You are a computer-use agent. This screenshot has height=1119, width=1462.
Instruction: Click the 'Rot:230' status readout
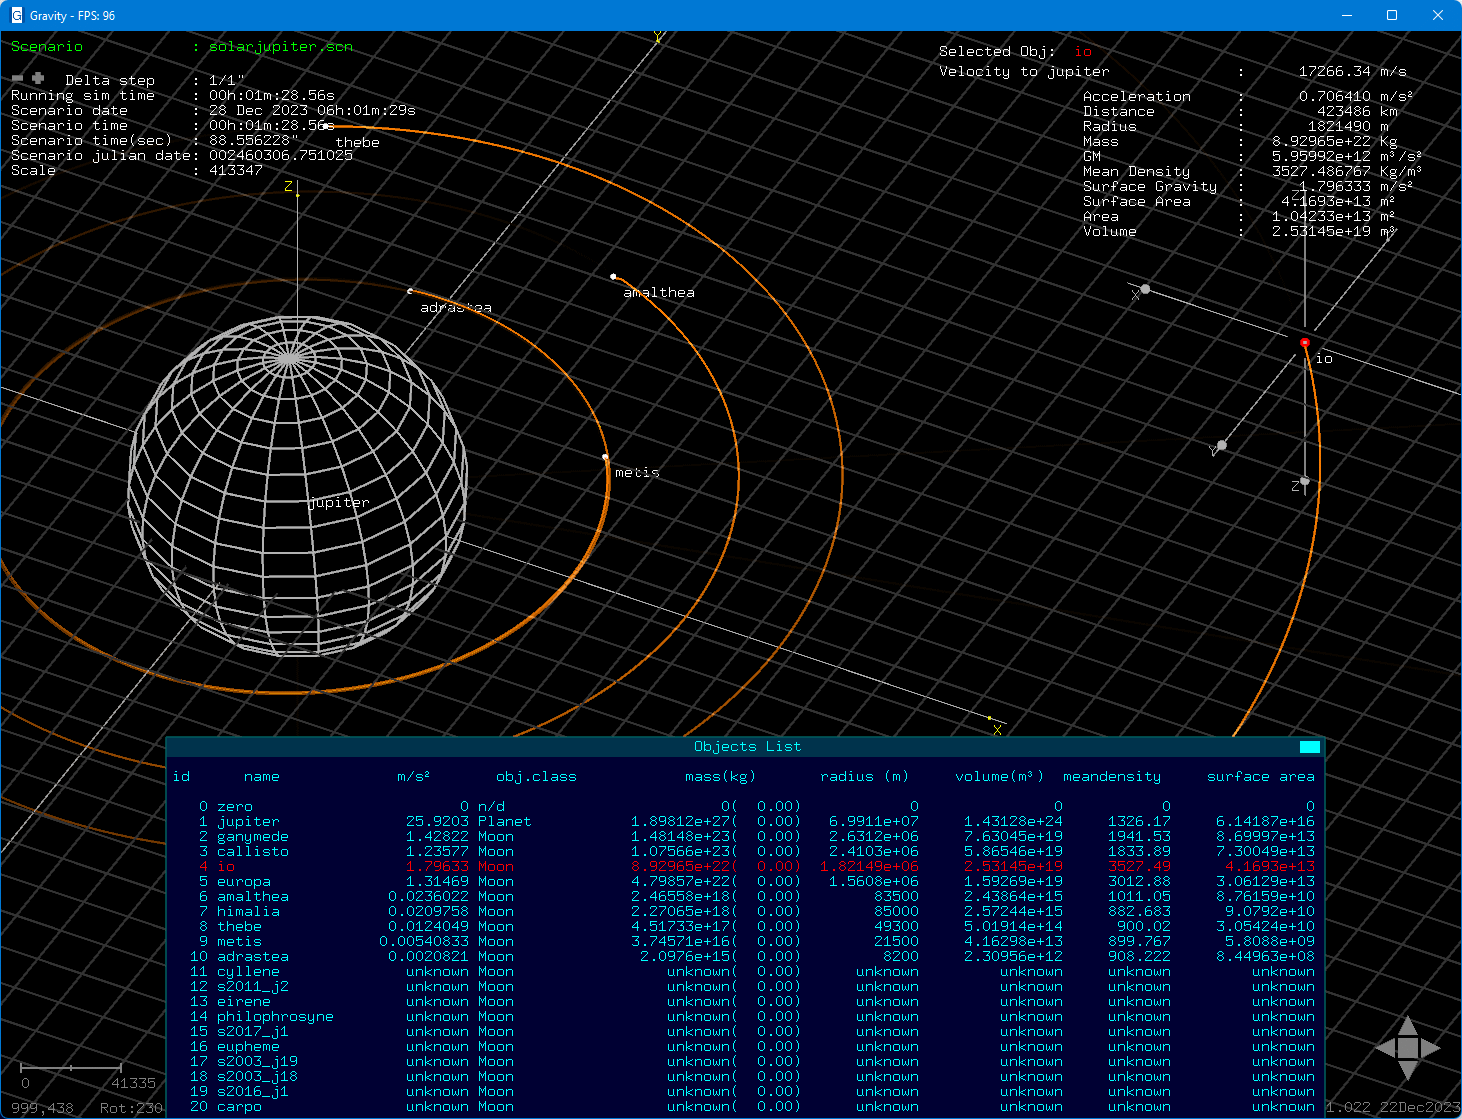tap(131, 1108)
